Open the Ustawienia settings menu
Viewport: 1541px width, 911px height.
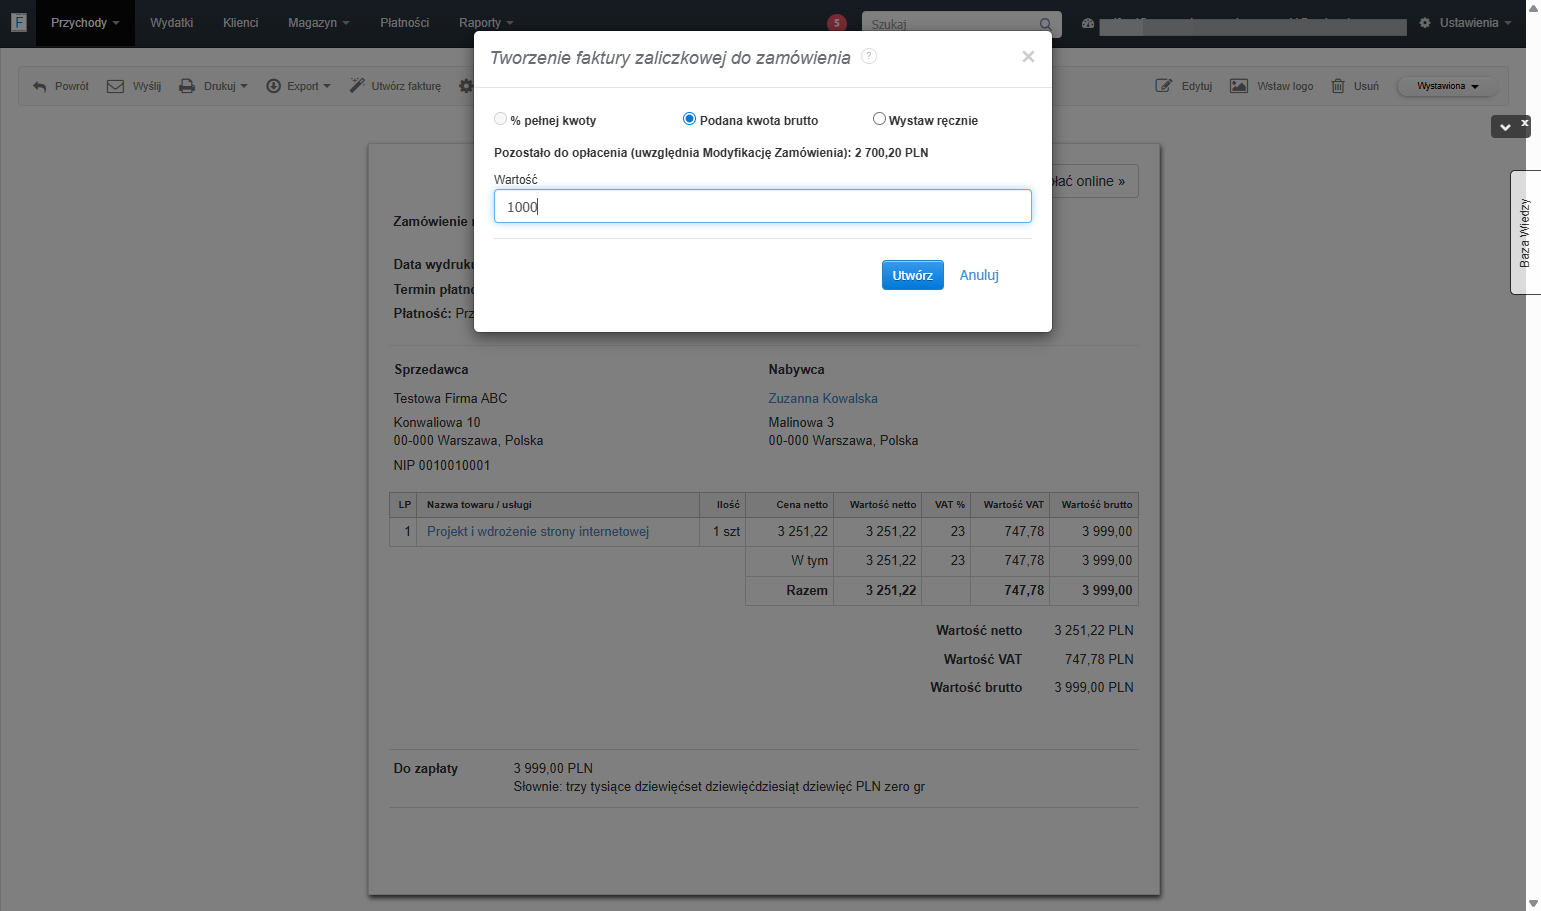1465,23
